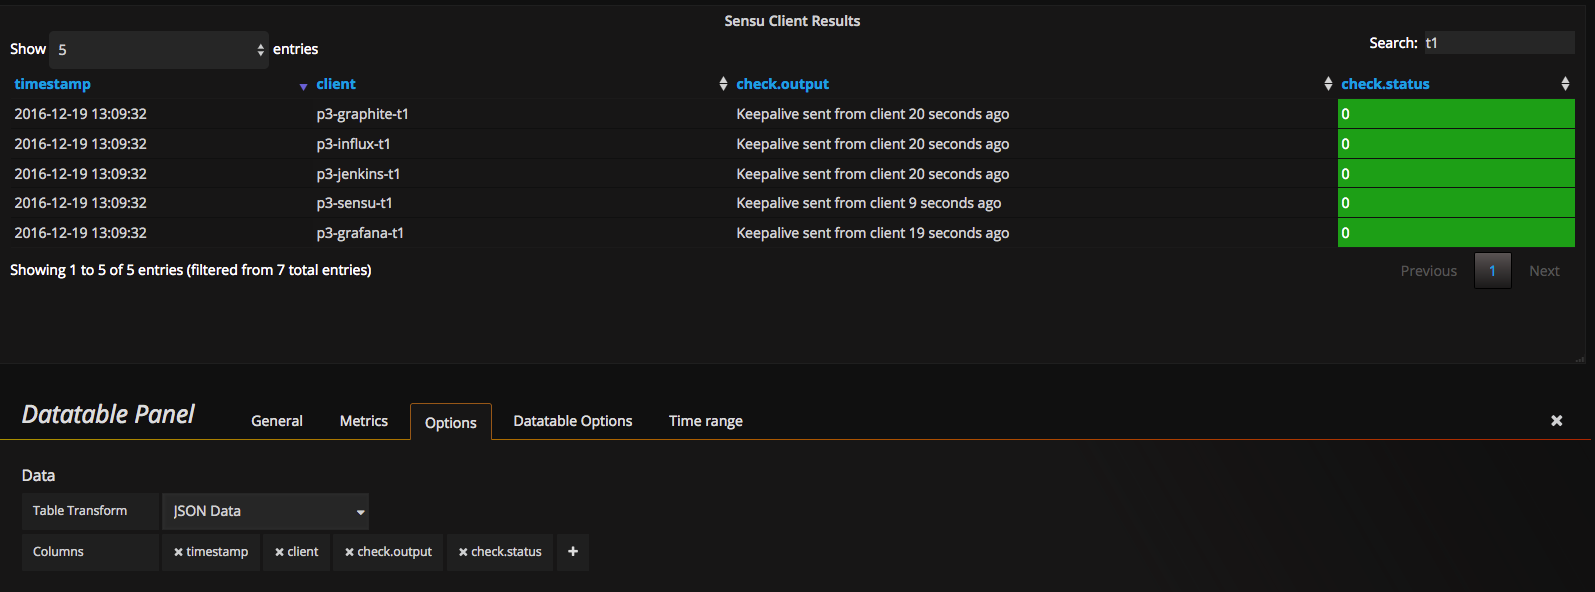Sort by check.output column header
The width and height of the screenshot is (1595, 592).
coord(782,84)
